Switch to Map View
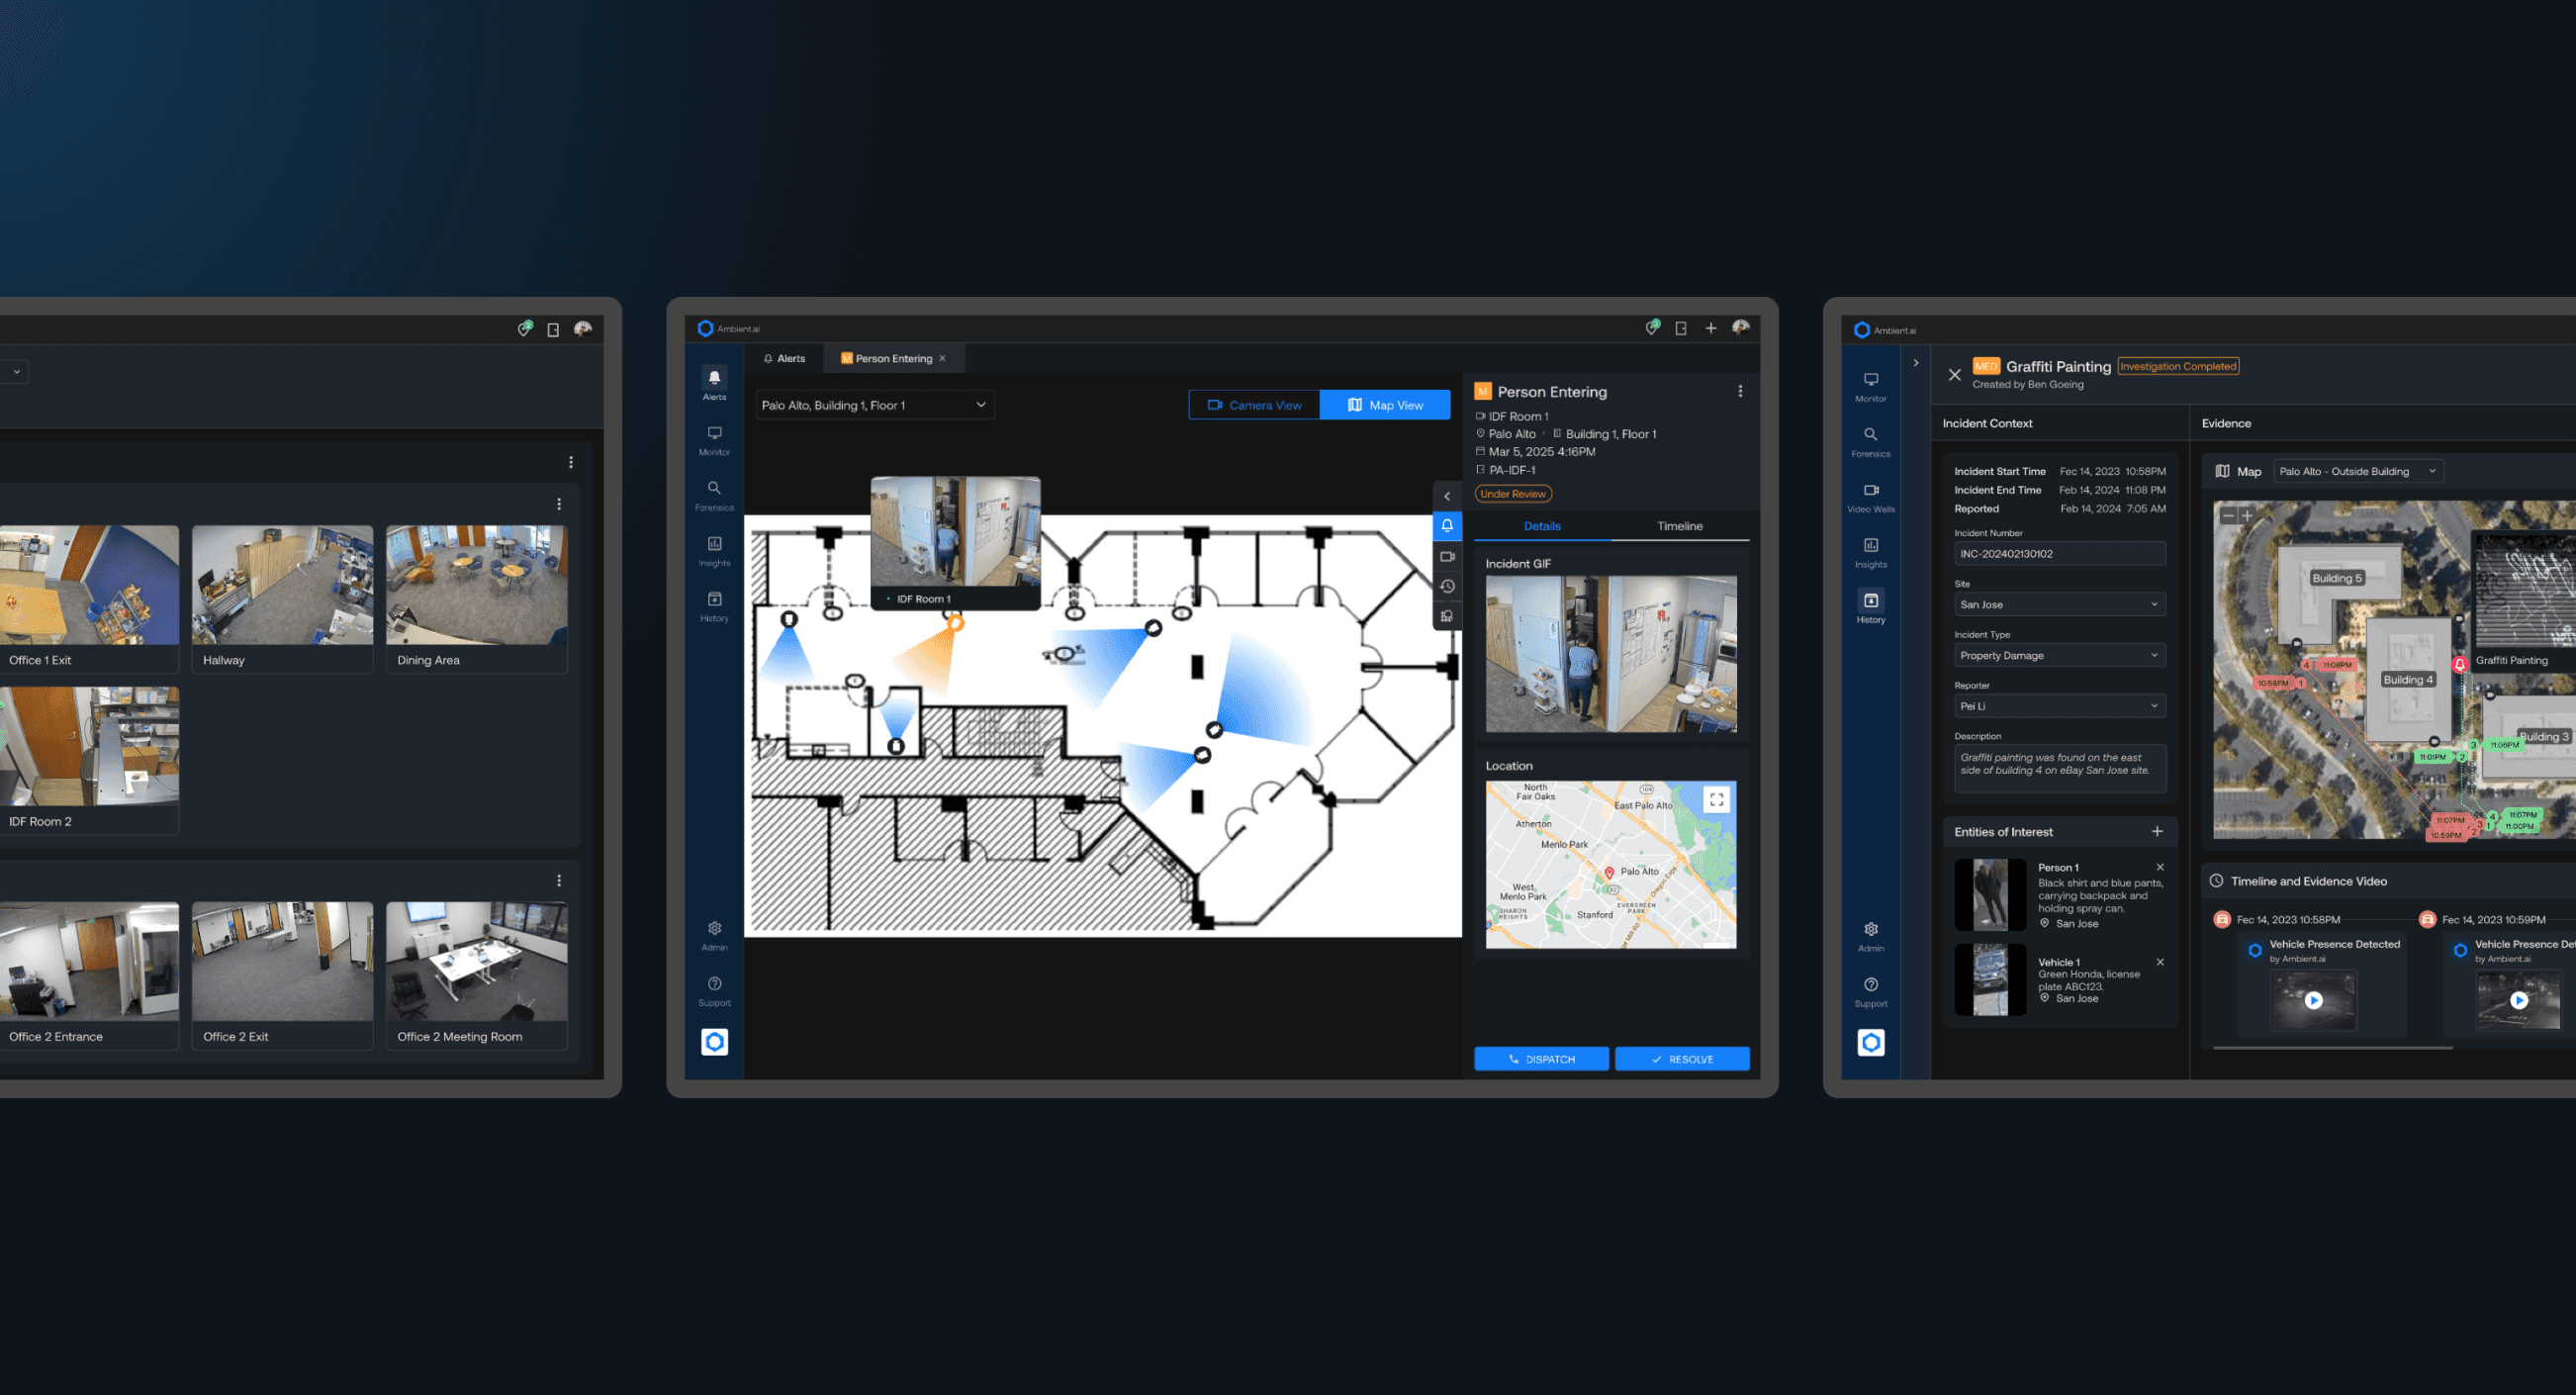2576x1395 pixels. coord(1385,405)
